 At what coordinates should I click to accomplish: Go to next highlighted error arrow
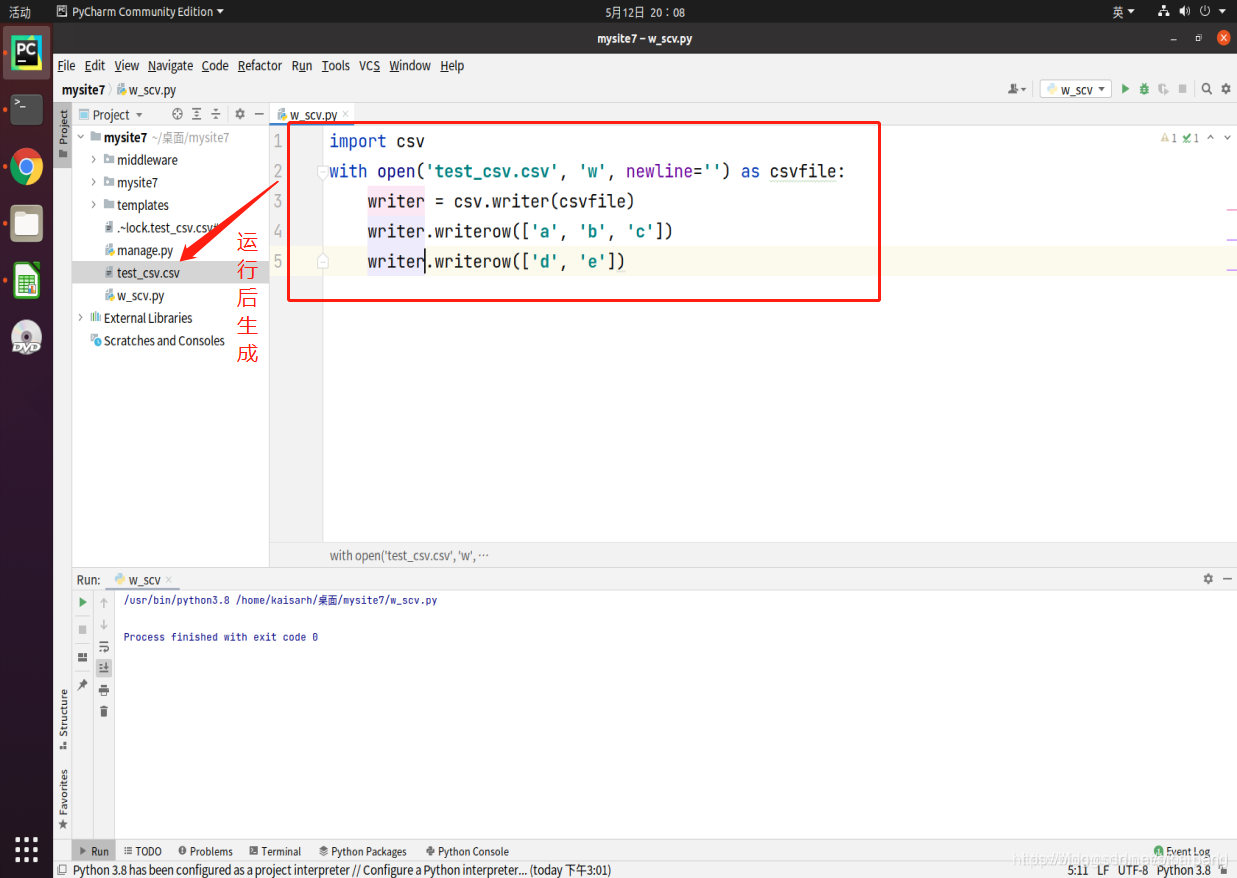(x=1227, y=138)
